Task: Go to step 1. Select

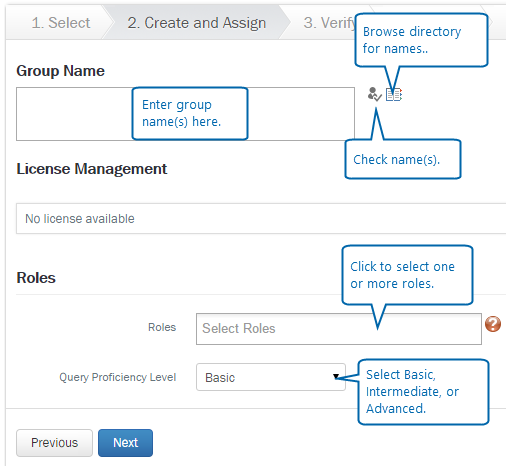Action: coord(61,23)
